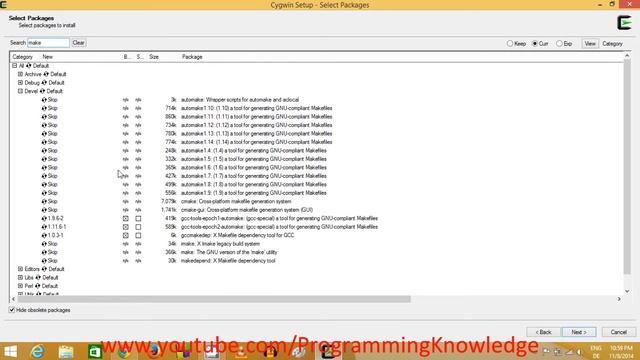Collapse the Devel category
This screenshot has width=640, height=360.
20,91
